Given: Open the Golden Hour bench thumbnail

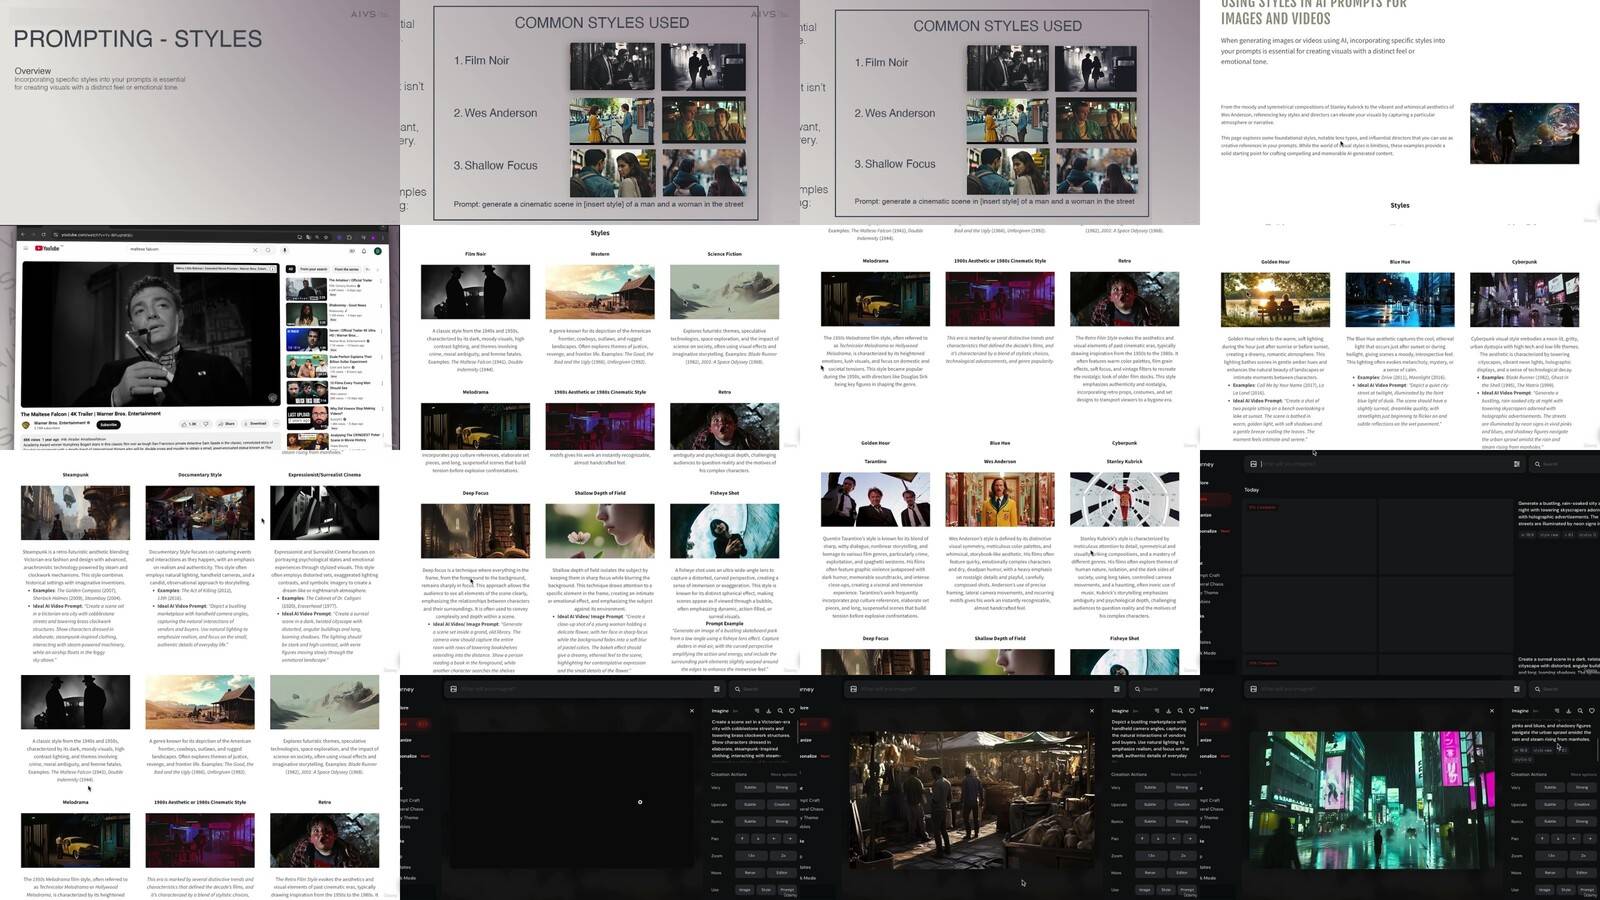Looking at the screenshot, I should pyautogui.click(x=1275, y=300).
